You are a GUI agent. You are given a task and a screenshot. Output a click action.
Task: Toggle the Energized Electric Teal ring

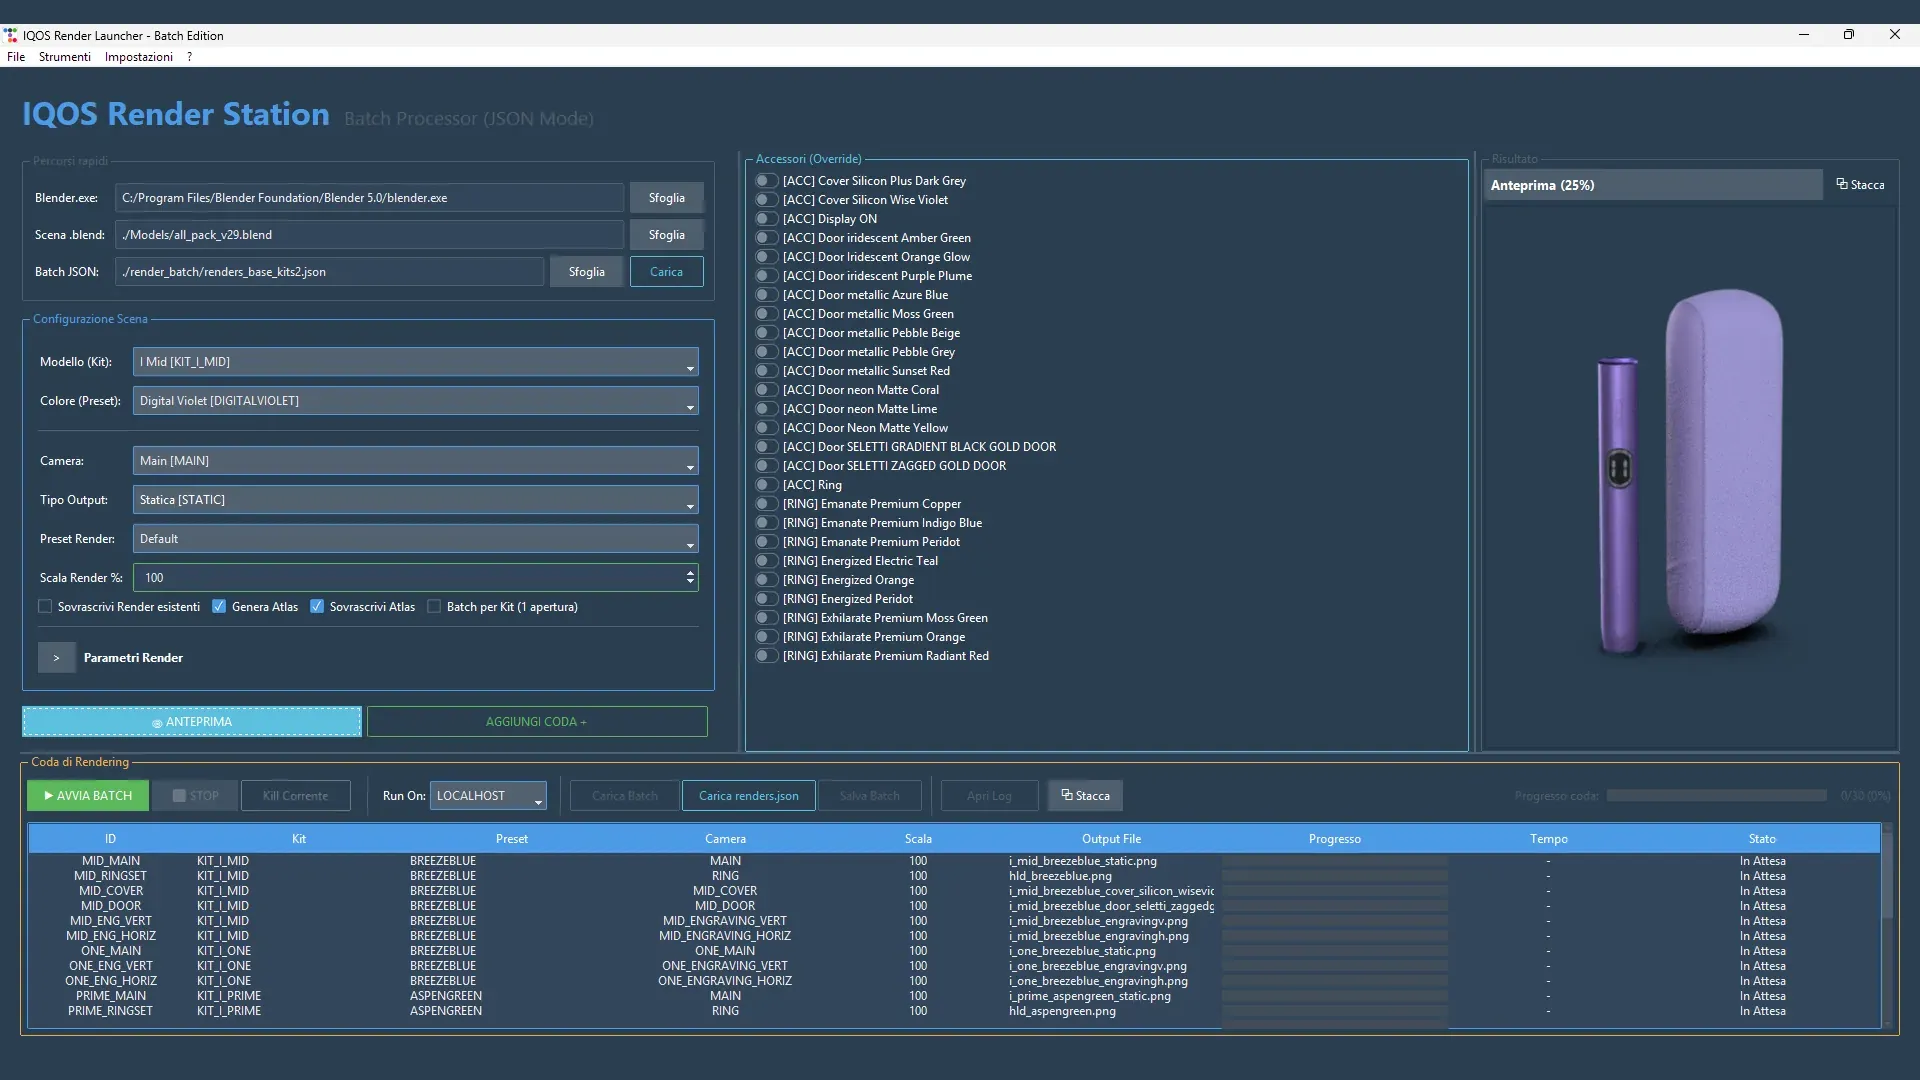(766, 561)
